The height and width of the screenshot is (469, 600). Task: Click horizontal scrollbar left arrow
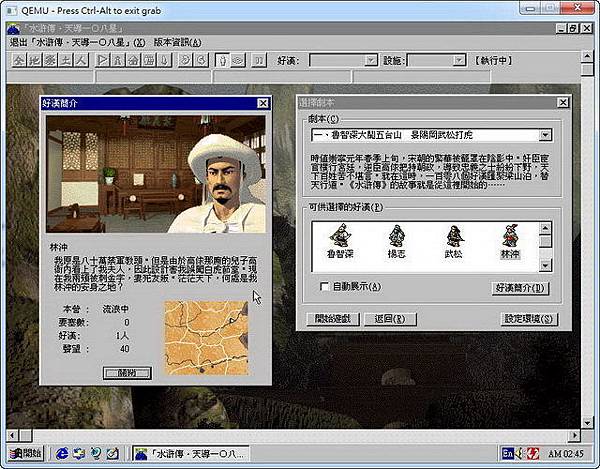coord(12,435)
